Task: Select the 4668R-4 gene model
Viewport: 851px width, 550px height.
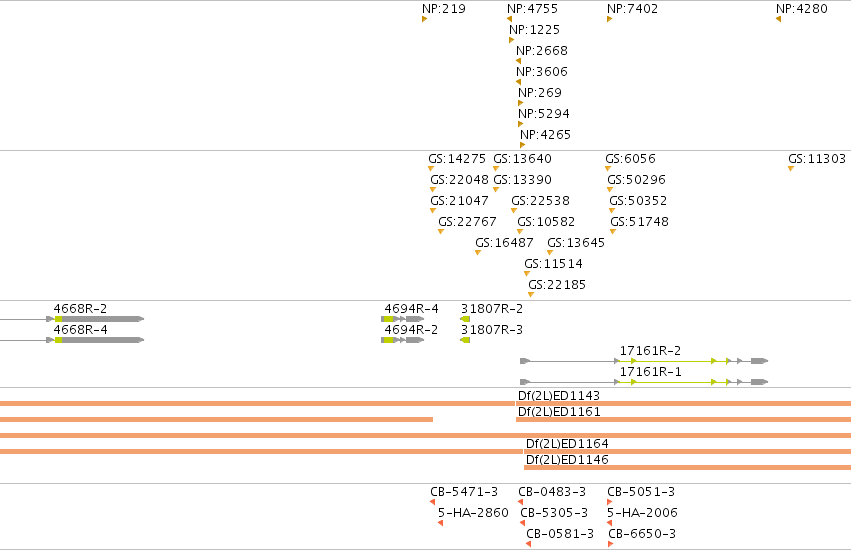Action: tap(72, 340)
